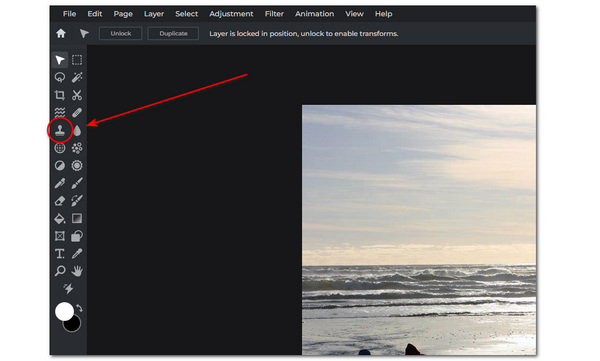This screenshot has height=361, width=600.
Task: Open the View menu
Action: 354,14
